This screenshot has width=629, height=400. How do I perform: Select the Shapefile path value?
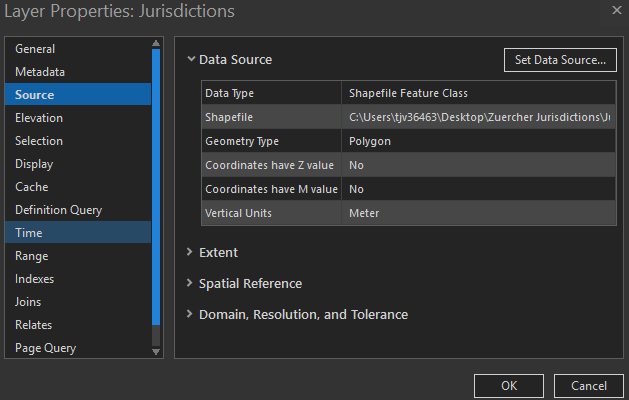pyautogui.click(x=479, y=117)
